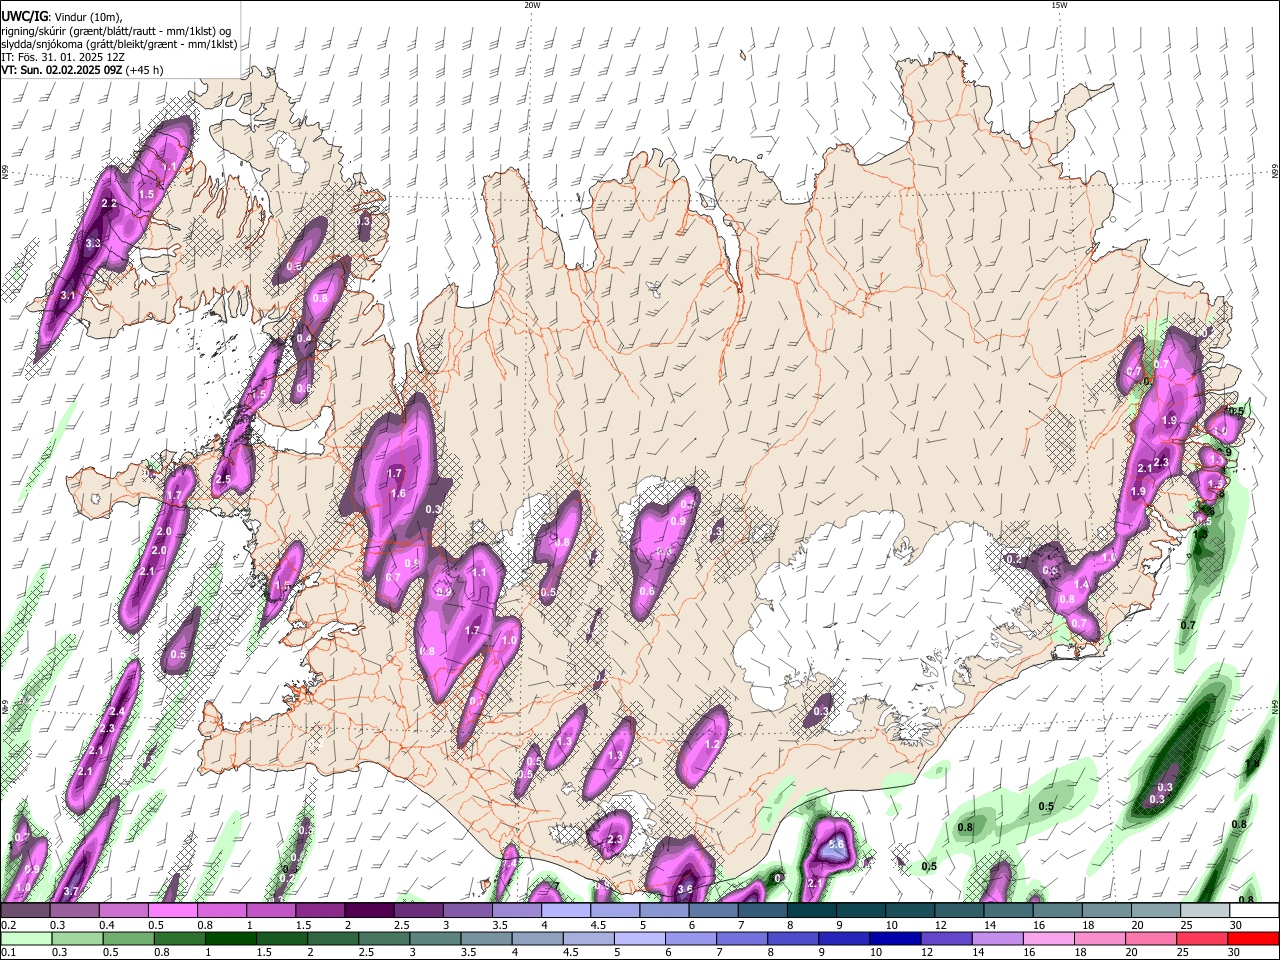Screen dimensions: 1280x960
Task: Click the '3.7' precipitation value on the map
Action: [x=71, y=891]
